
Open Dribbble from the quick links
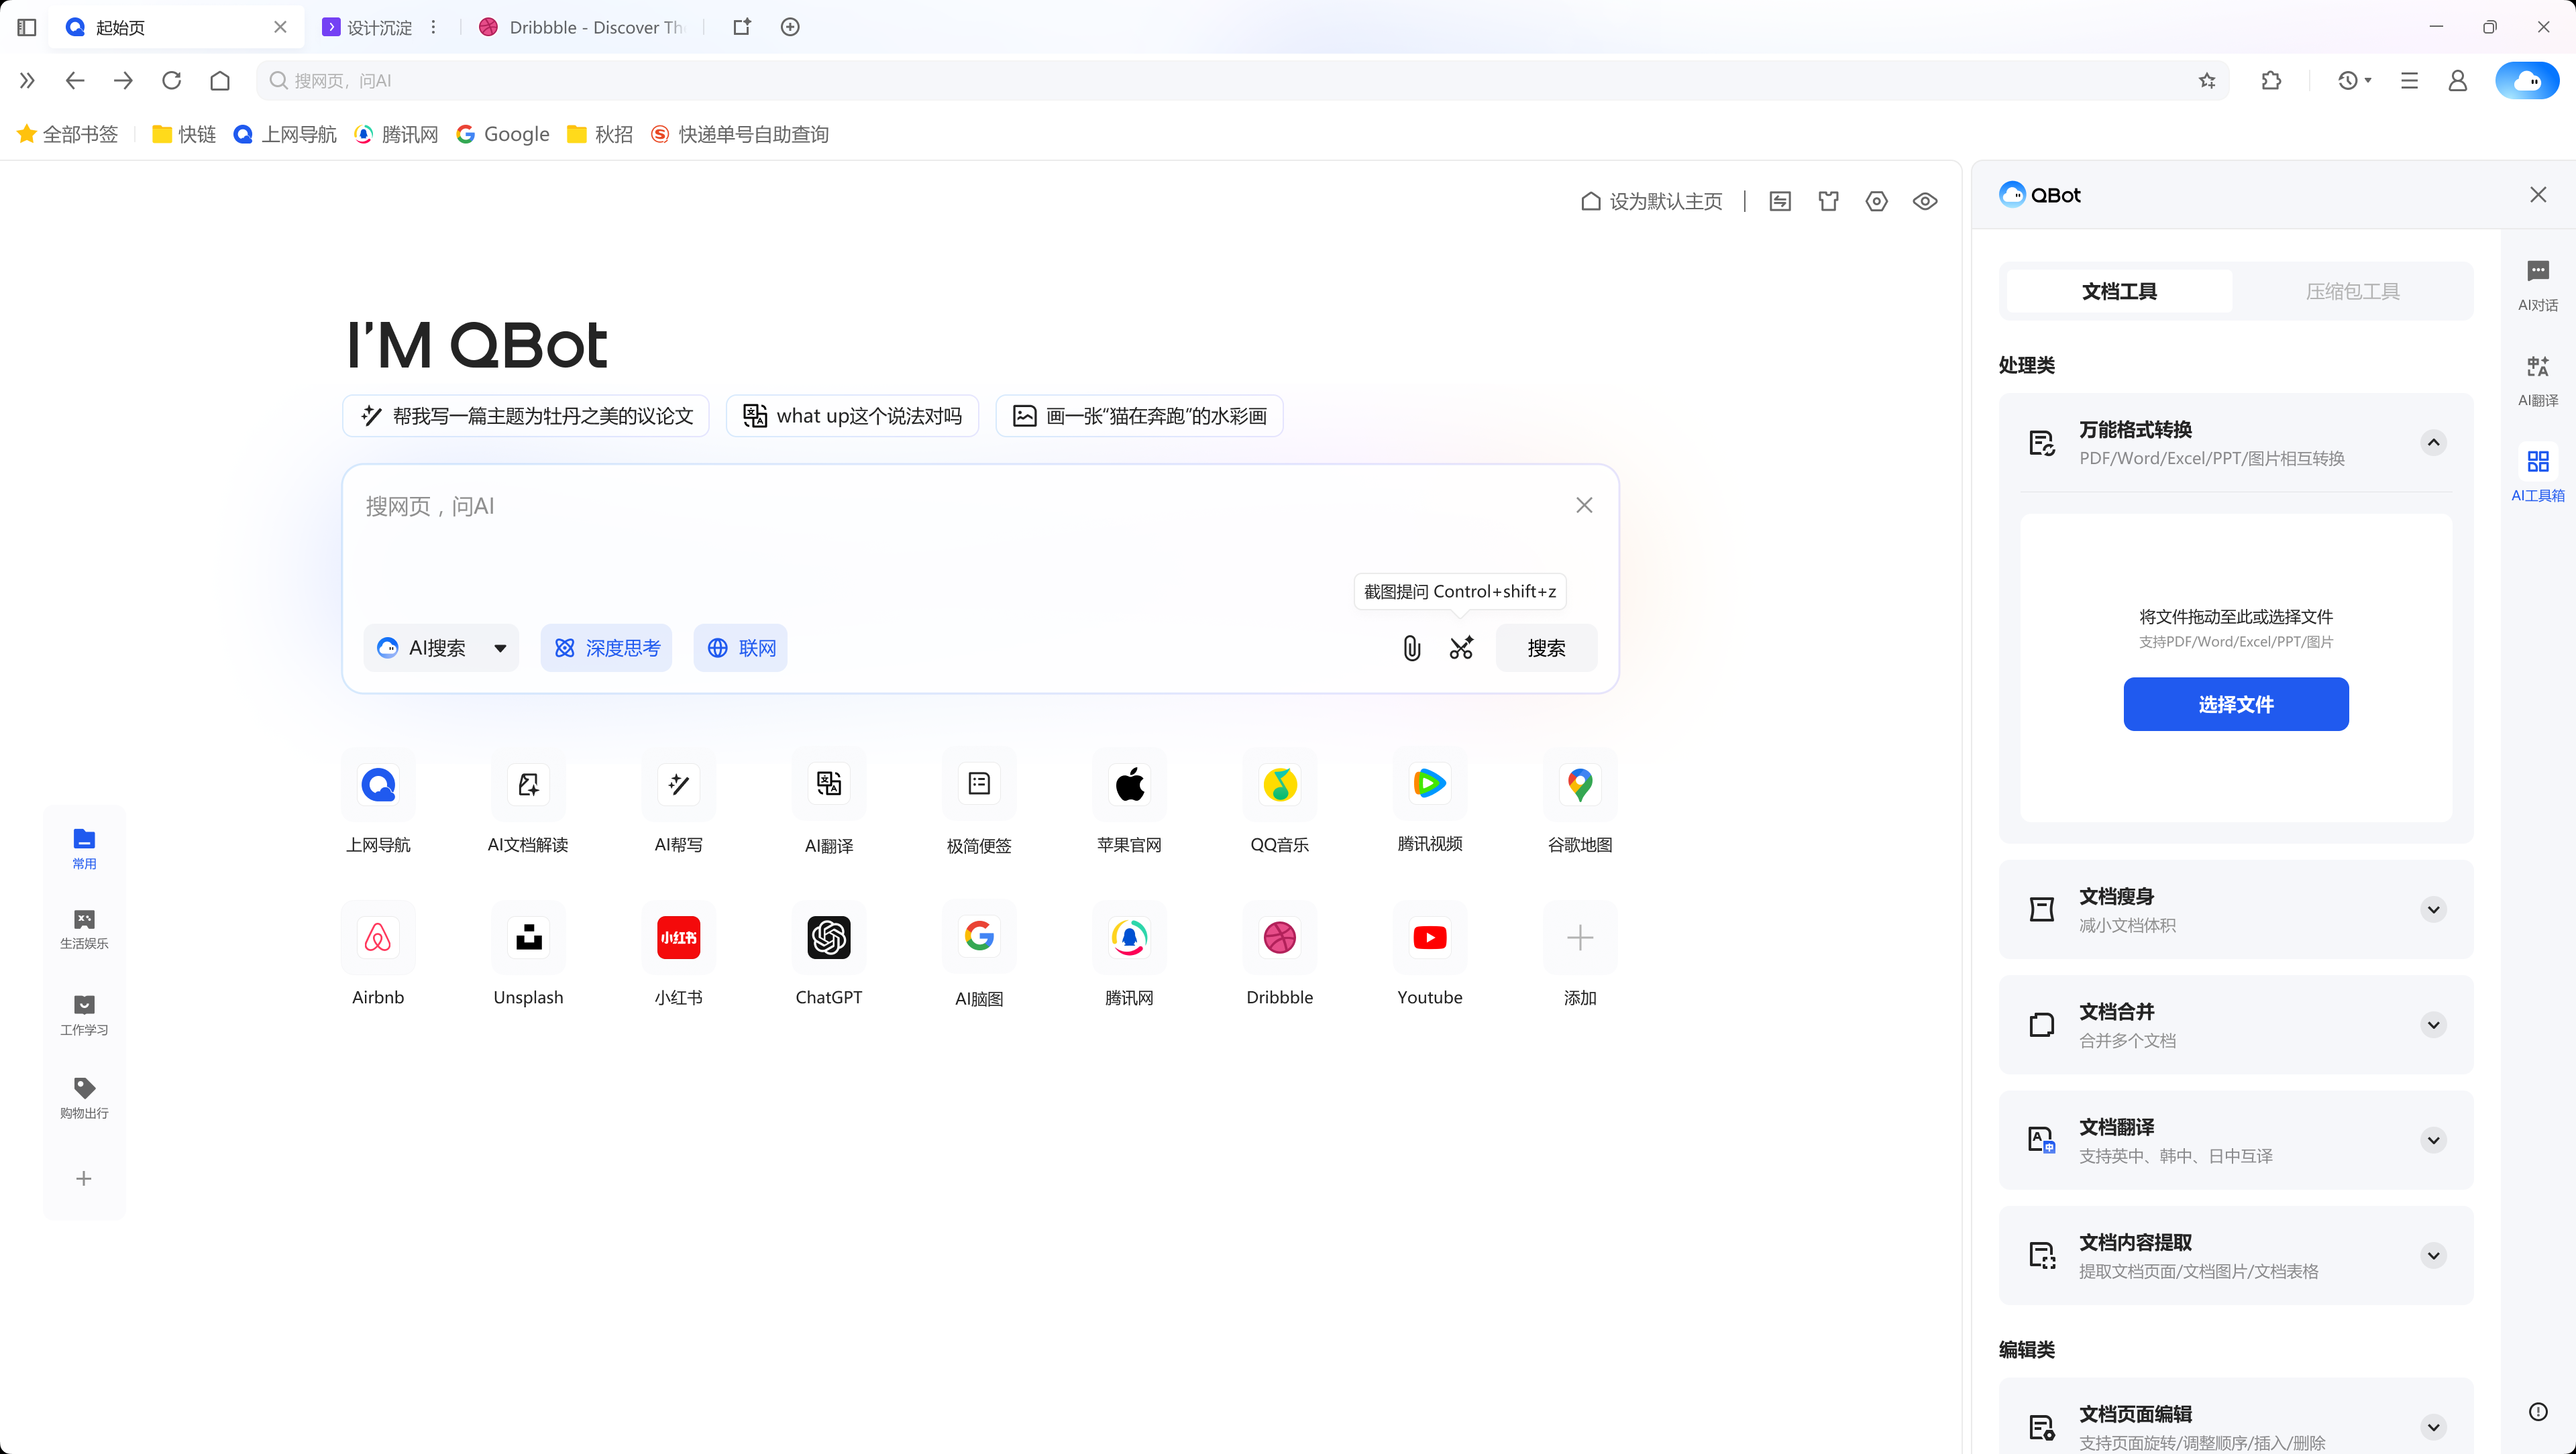(x=1279, y=938)
